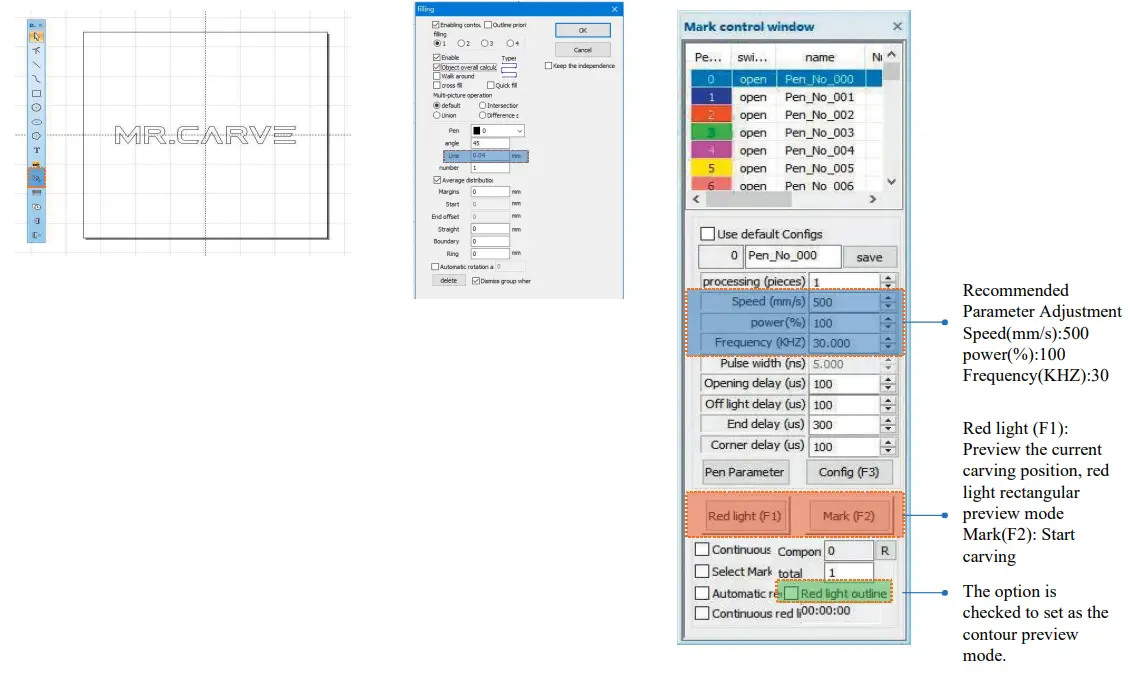Click the R button beside Compon
Viewport: 1130px width, 673px height.
click(884, 551)
